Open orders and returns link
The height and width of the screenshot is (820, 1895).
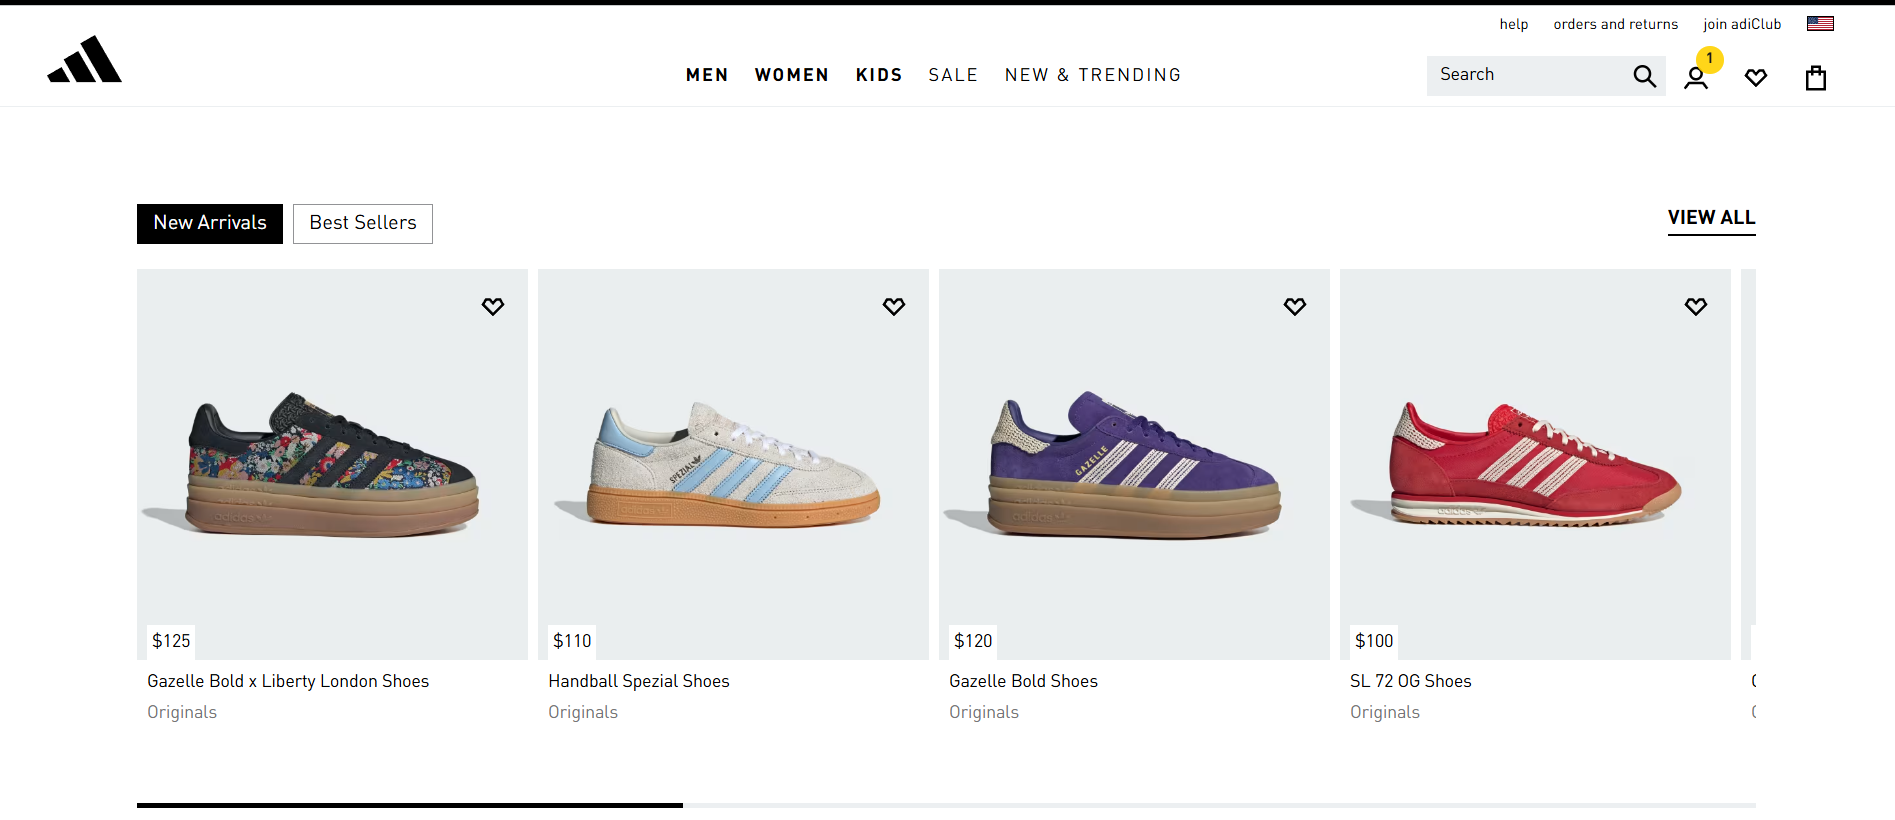click(x=1616, y=24)
